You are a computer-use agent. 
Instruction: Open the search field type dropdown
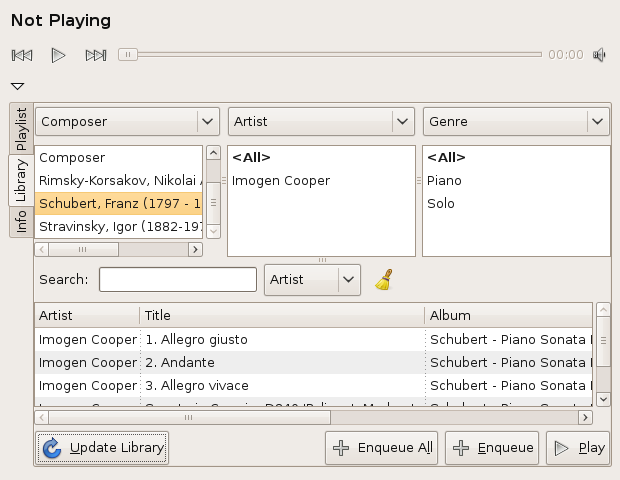pos(312,280)
